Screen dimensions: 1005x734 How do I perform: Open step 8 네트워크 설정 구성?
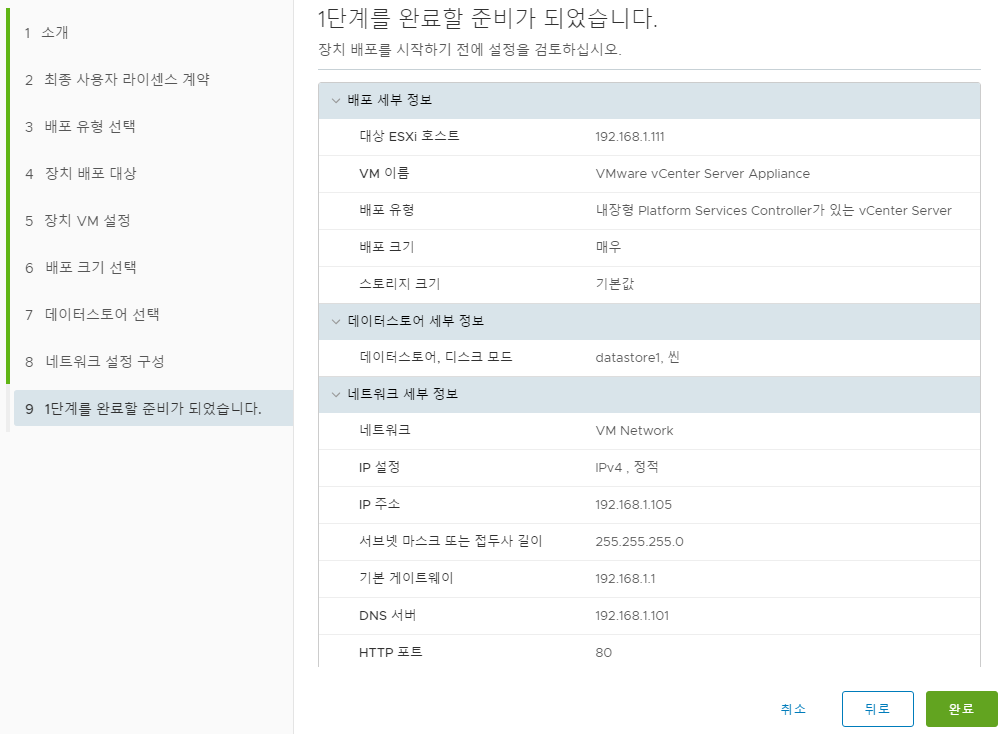point(95,362)
